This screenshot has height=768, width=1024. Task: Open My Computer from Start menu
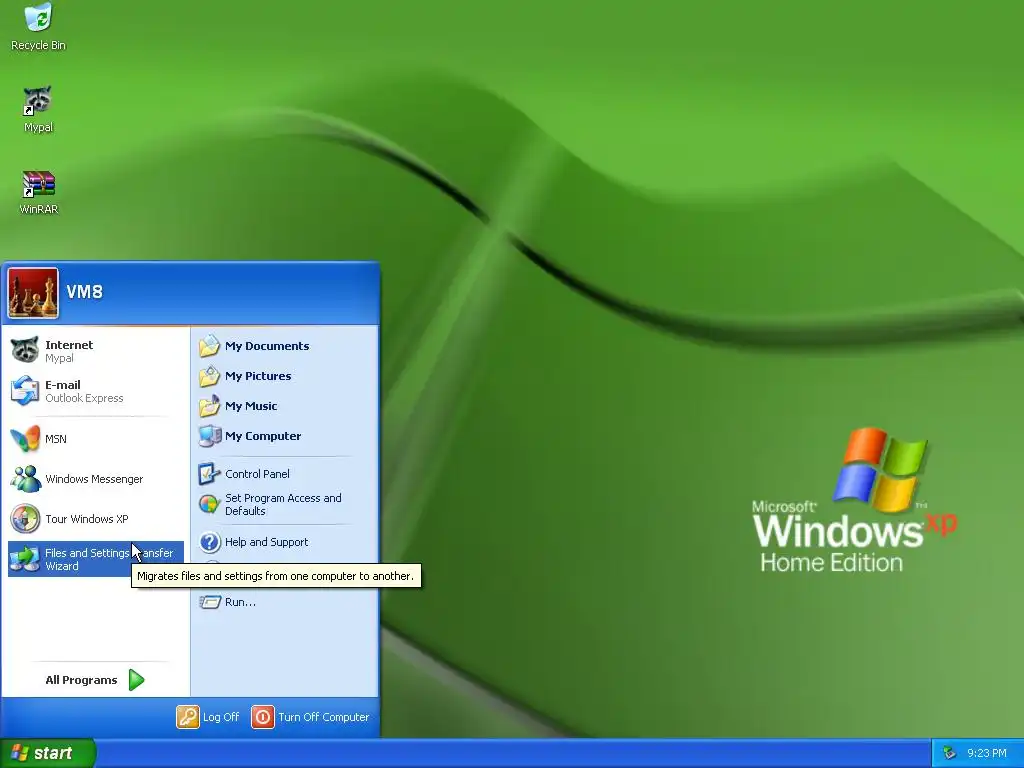pyautogui.click(x=285, y=436)
